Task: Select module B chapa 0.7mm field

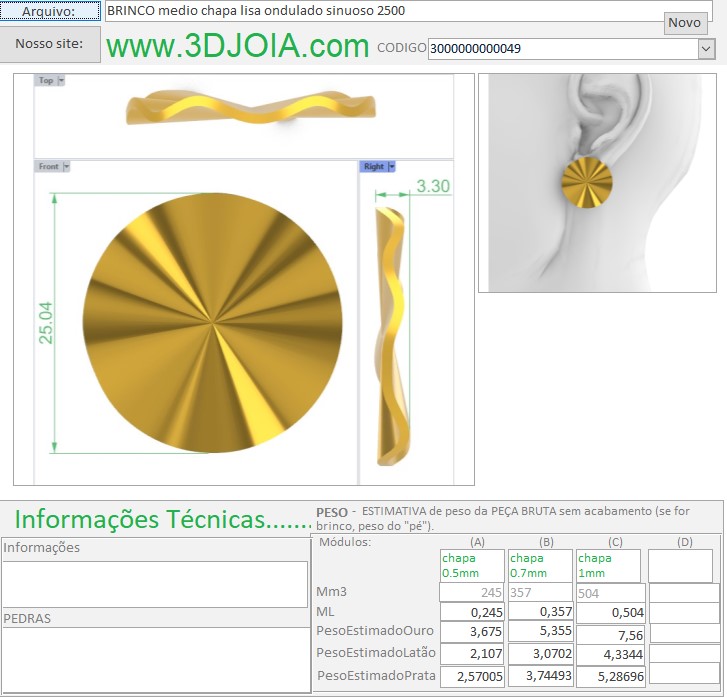Action: (x=540, y=566)
